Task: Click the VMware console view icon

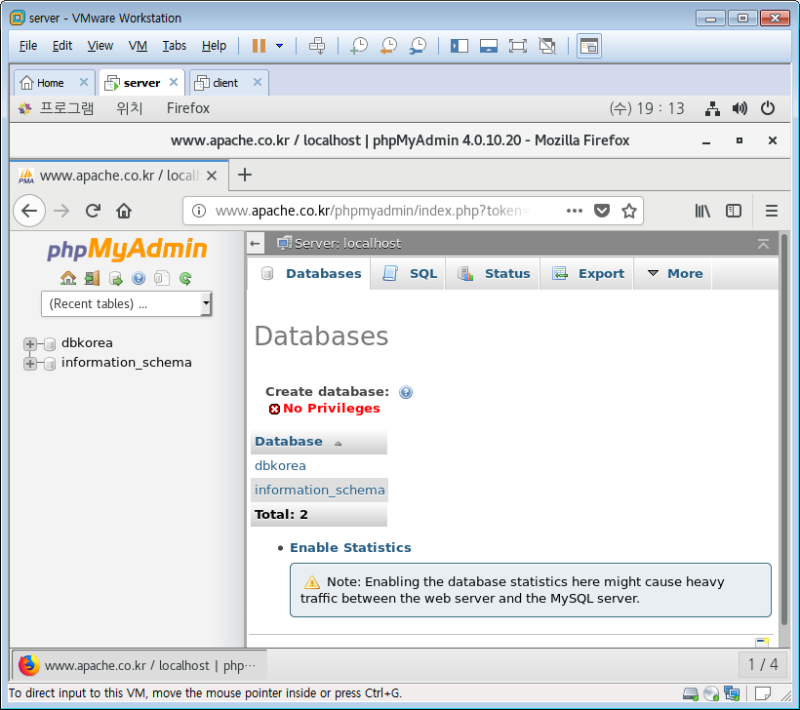Action: 589,46
